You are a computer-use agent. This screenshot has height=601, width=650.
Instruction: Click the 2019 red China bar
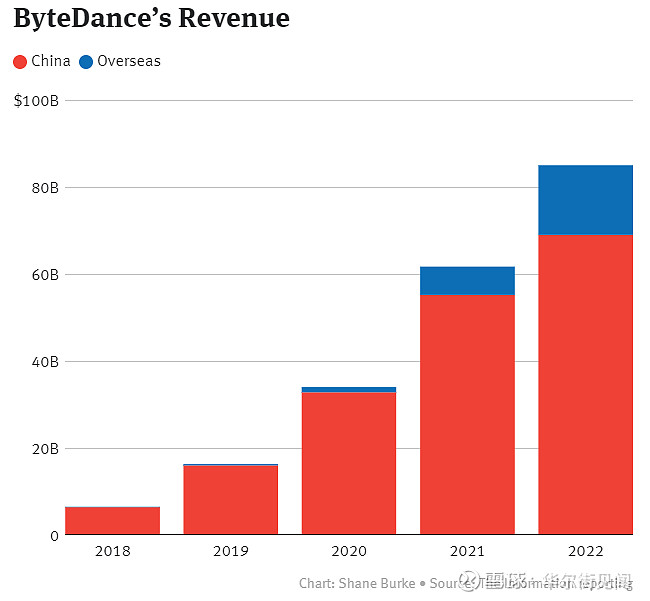tap(230, 500)
